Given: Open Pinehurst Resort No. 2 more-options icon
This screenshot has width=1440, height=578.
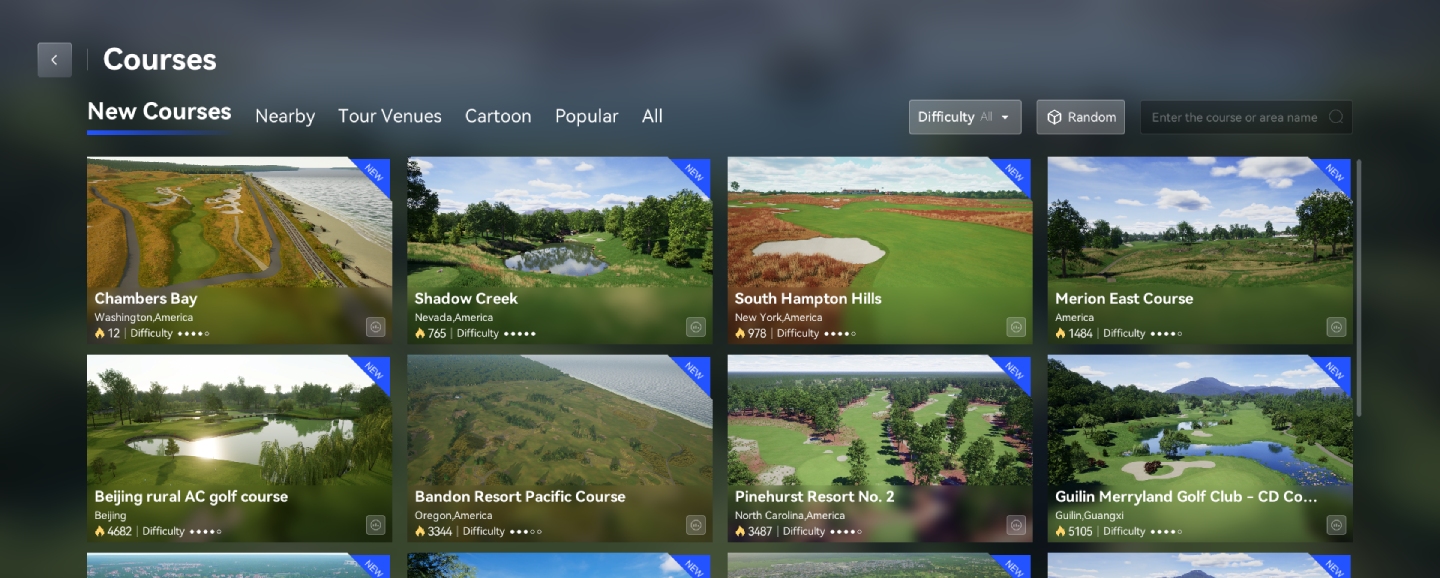Looking at the screenshot, I should click(x=1016, y=525).
